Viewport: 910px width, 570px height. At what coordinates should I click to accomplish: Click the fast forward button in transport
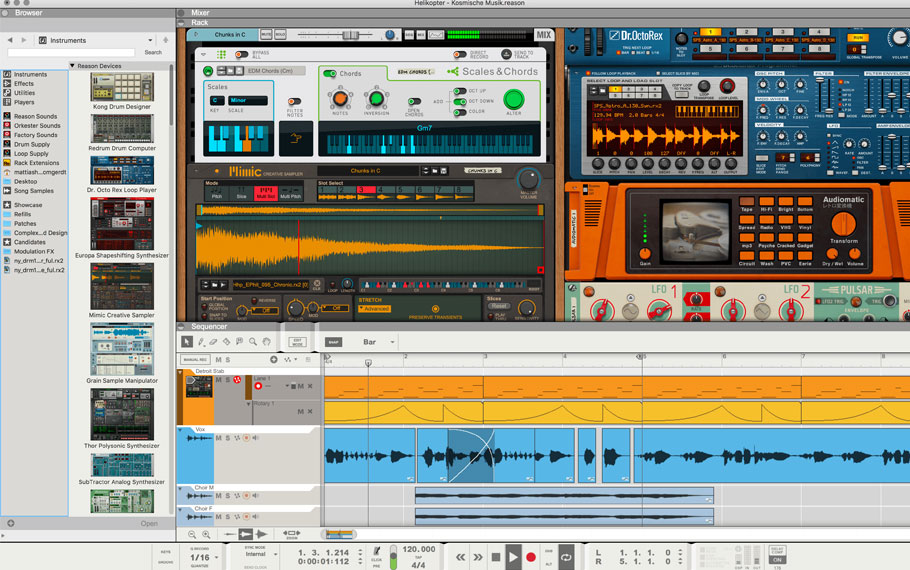[x=478, y=557]
